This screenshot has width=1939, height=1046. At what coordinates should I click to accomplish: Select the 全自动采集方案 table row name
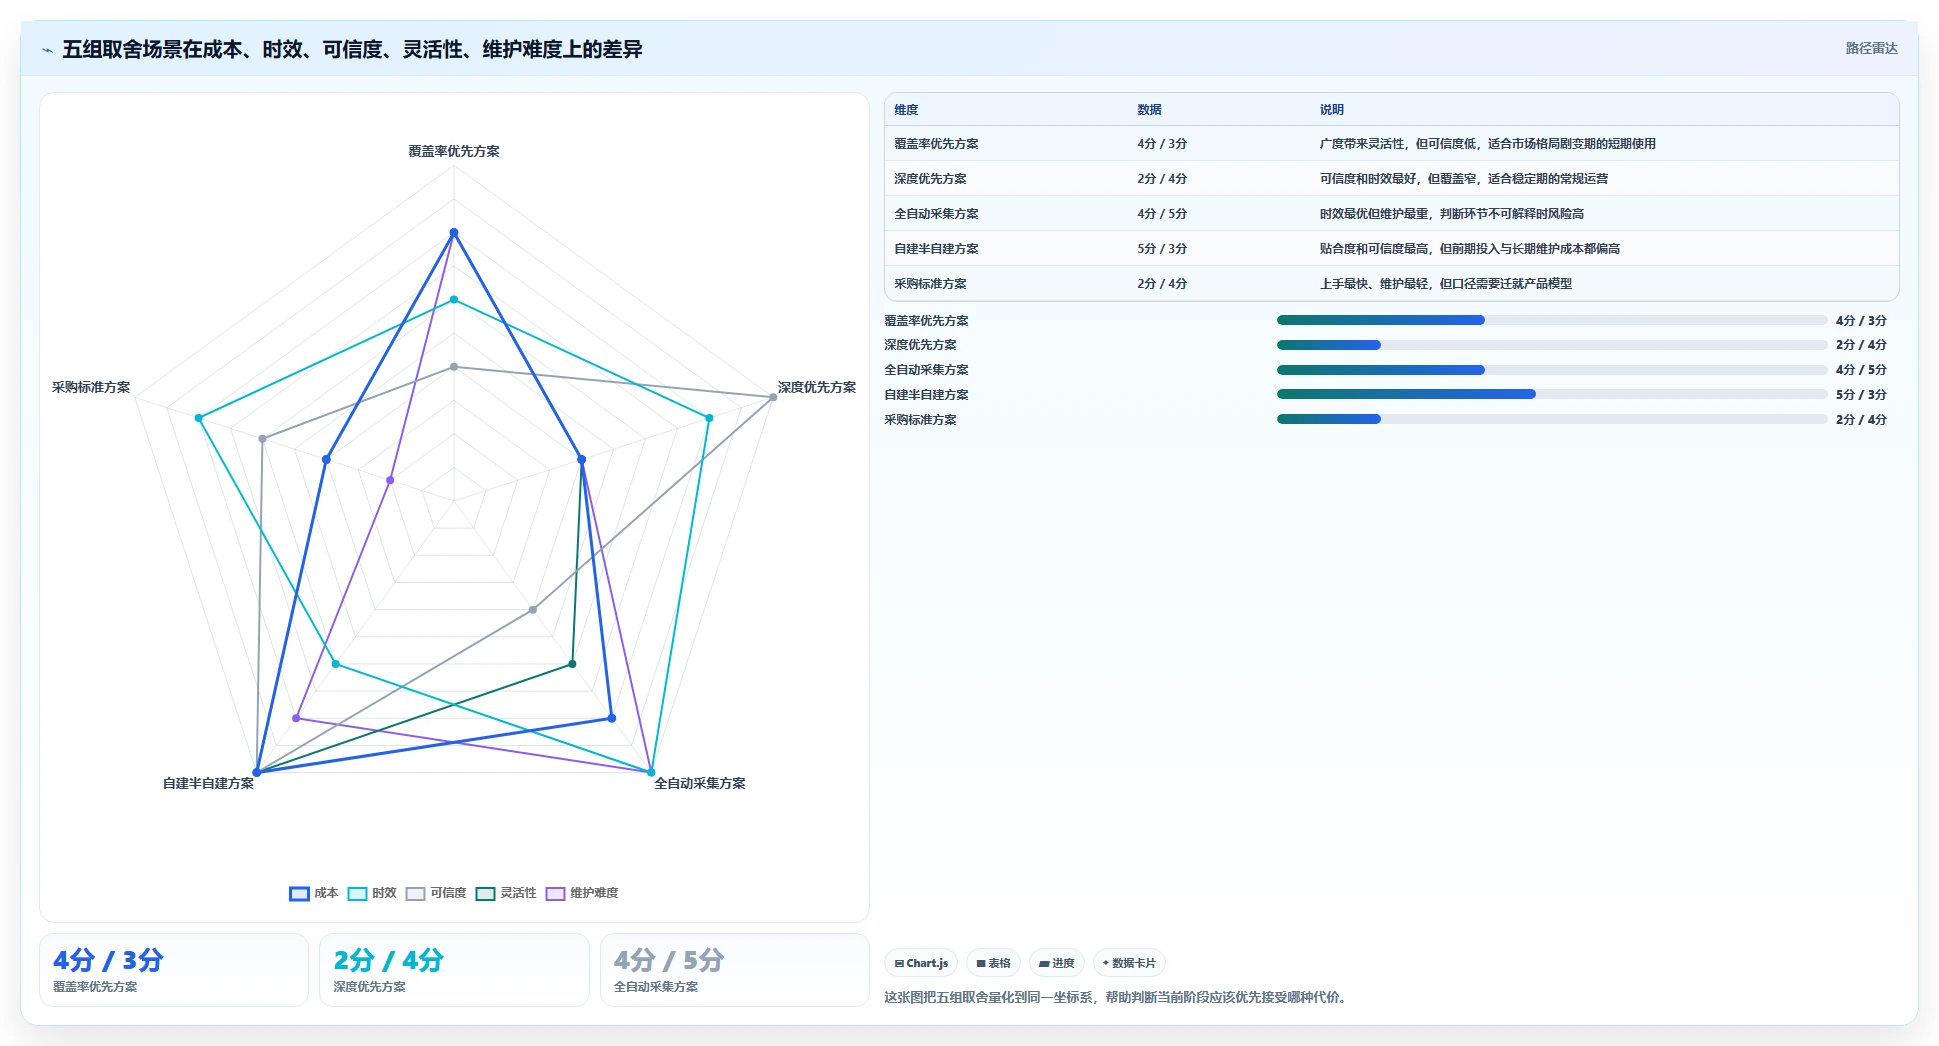pyautogui.click(x=936, y=214)
